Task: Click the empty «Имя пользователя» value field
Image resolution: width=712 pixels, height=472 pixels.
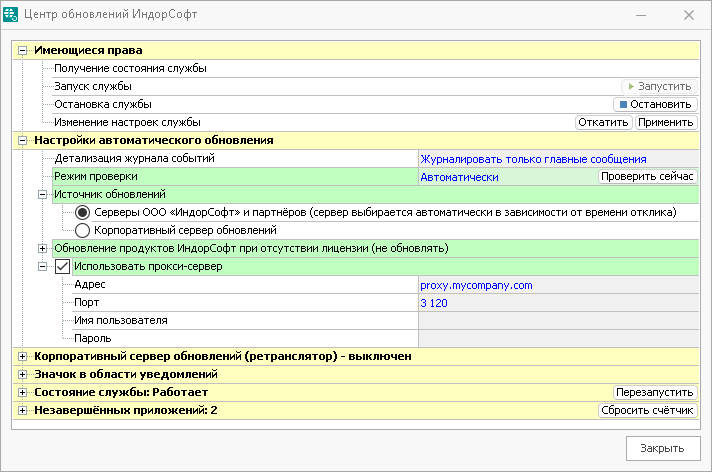Action: coord(558,321)
